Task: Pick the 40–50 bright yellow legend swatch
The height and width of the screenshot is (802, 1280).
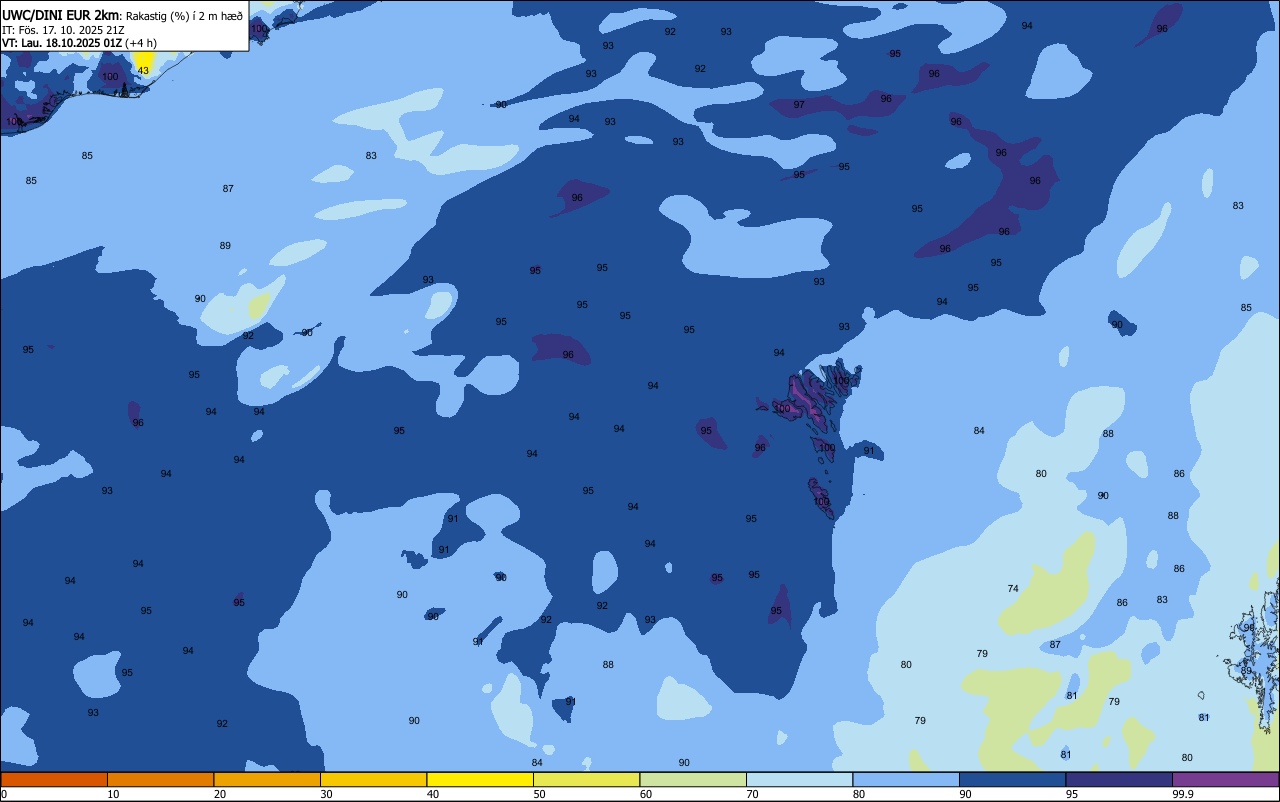Action: tap(480, 780)
